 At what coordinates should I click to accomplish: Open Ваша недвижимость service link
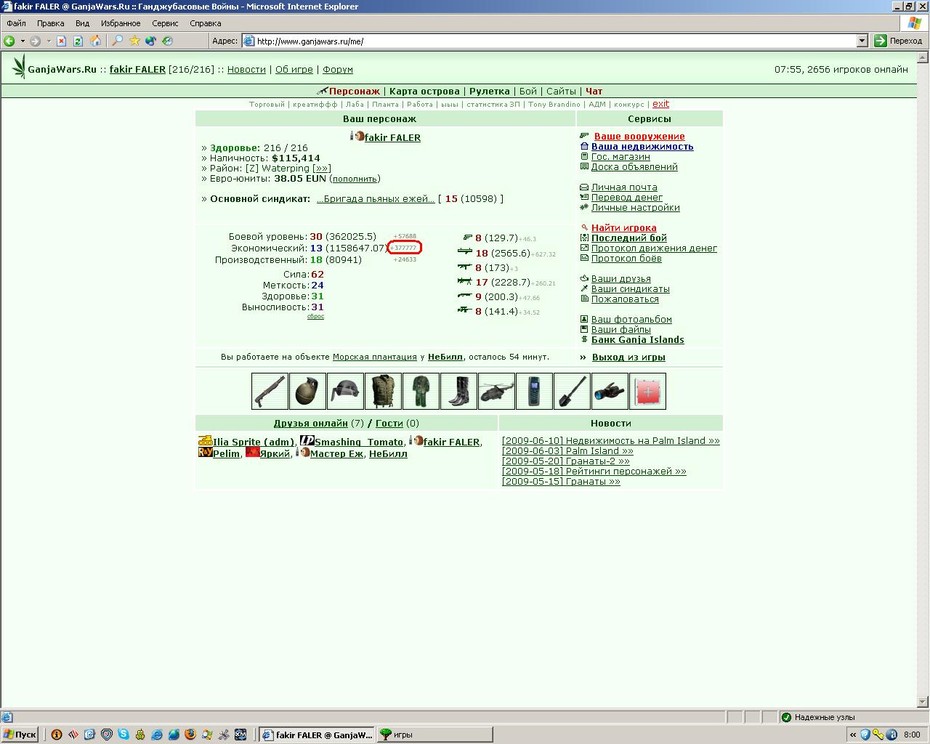pyautogui.click(x=642, y=147)
